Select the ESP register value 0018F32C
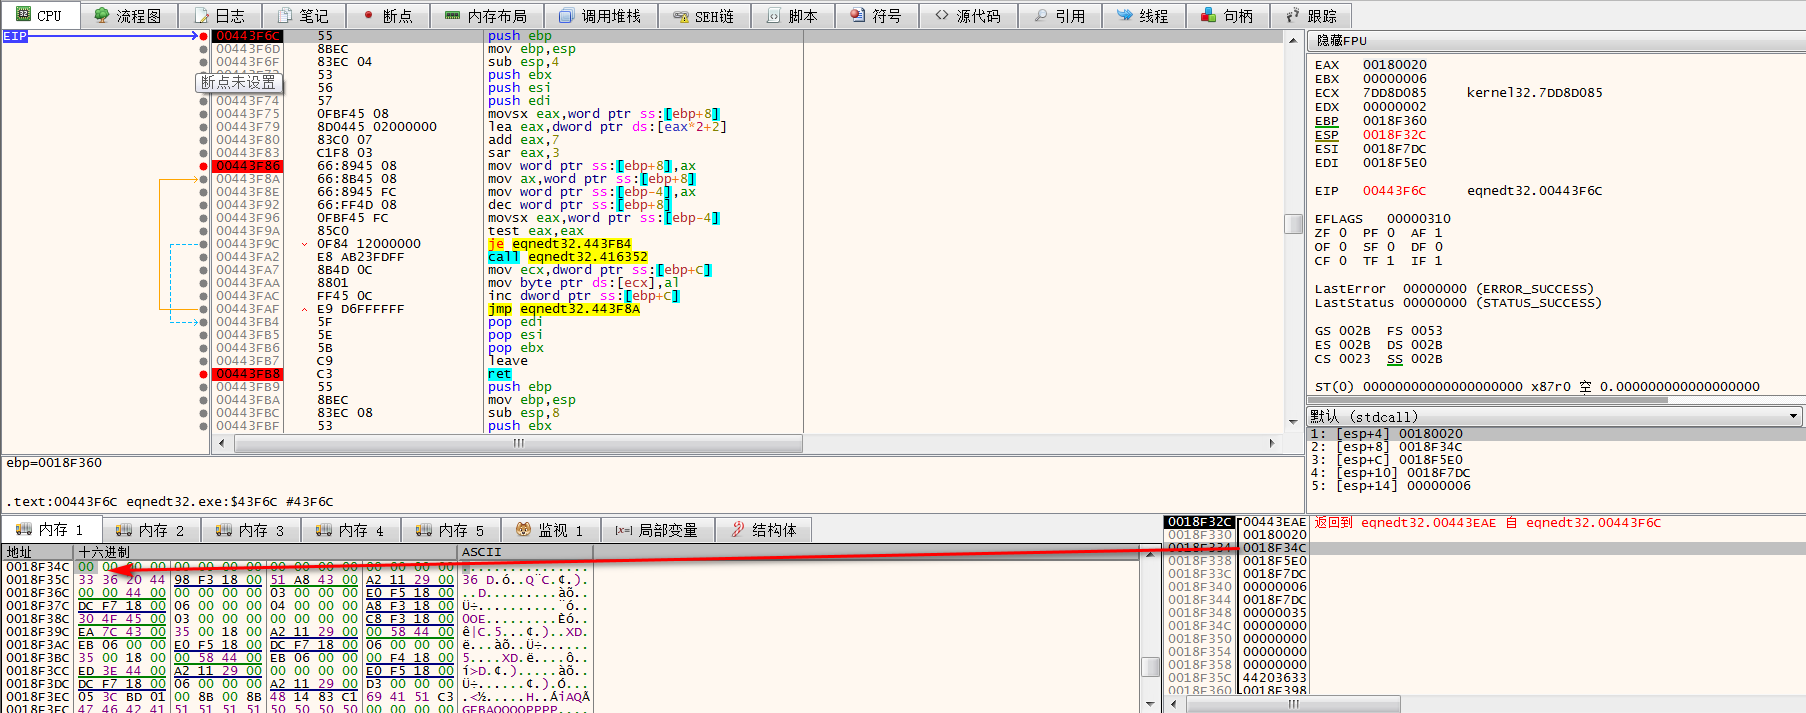The image size is (1806, 713). [1395, 135]
